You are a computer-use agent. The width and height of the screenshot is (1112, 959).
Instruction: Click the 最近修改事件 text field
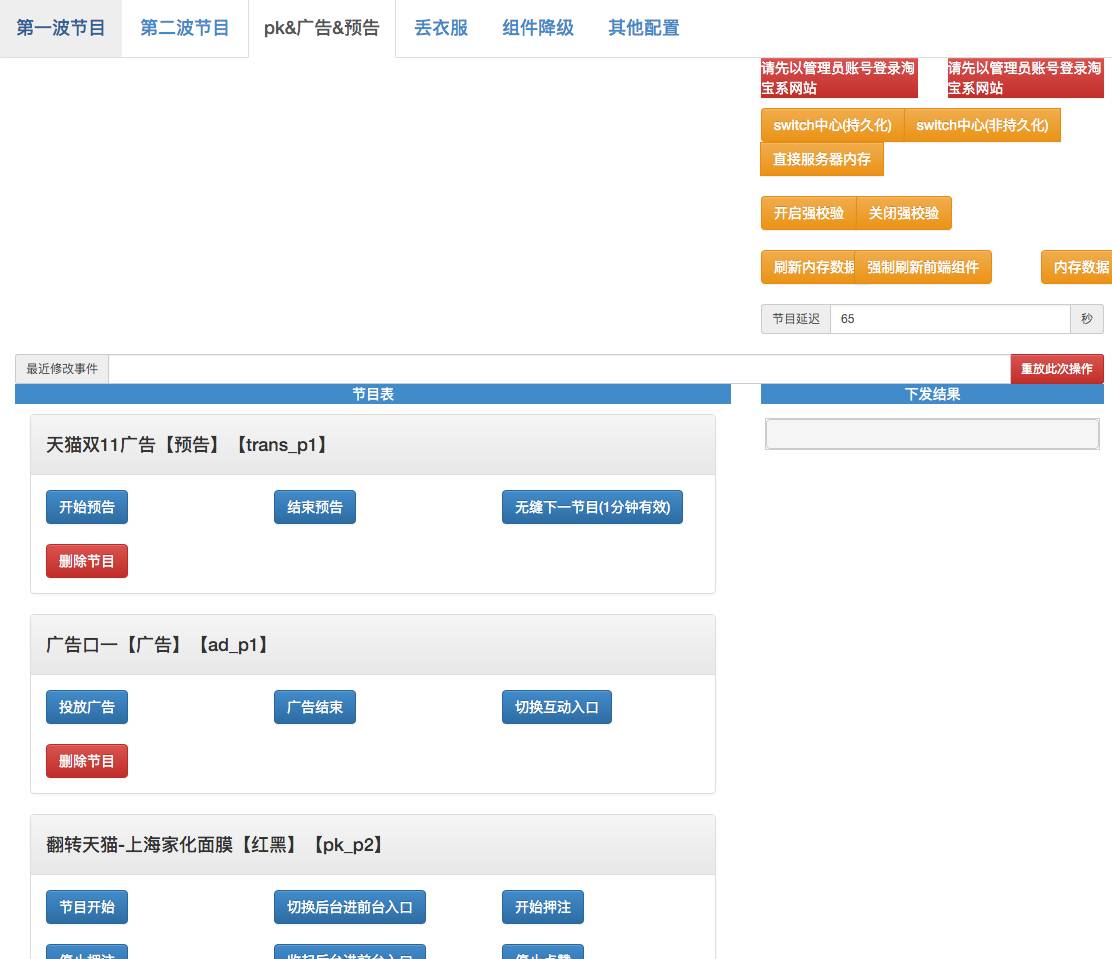pos(559,369)
